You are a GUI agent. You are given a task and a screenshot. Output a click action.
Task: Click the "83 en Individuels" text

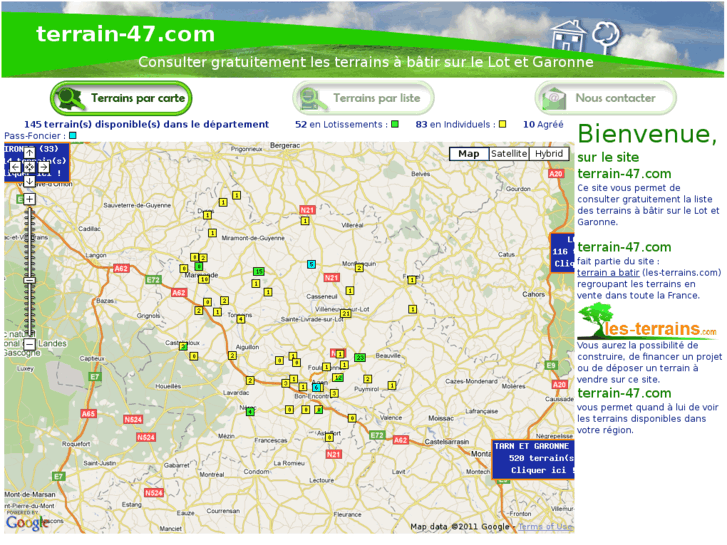tap(453, 124)
